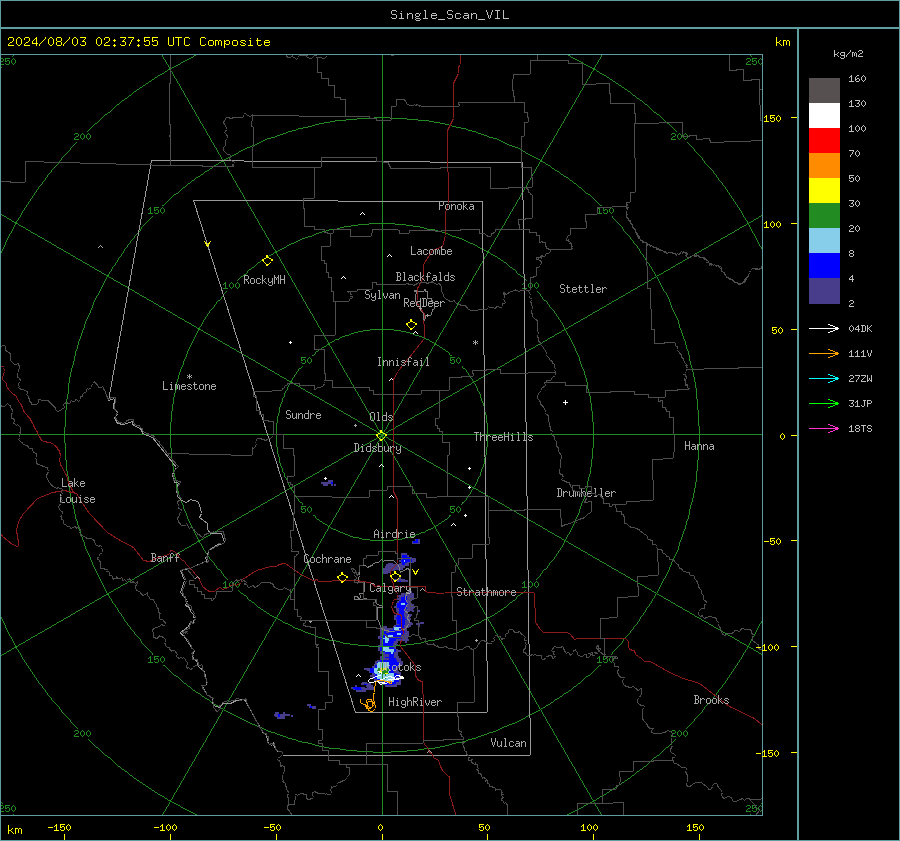Click the small purple echo south of Sundre
The height and width of the screenshot is (841, 900).
pos(328,483)
